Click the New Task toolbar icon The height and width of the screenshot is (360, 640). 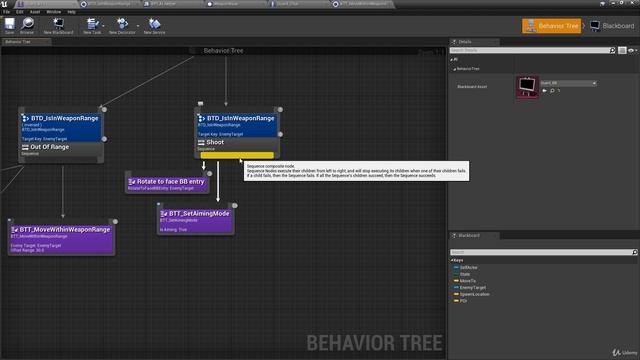click(92, 25)
